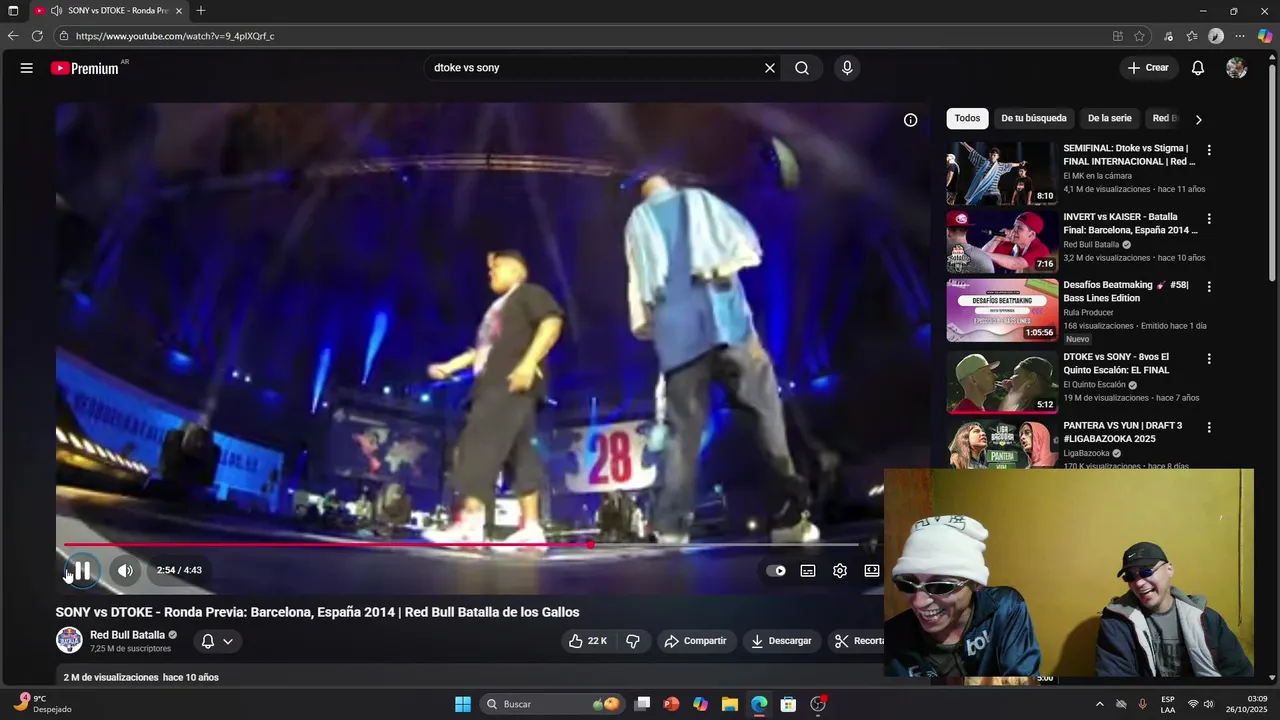1280x720 pixels.
Task: Switch to theater mode in the player
Action: point(872,571)
